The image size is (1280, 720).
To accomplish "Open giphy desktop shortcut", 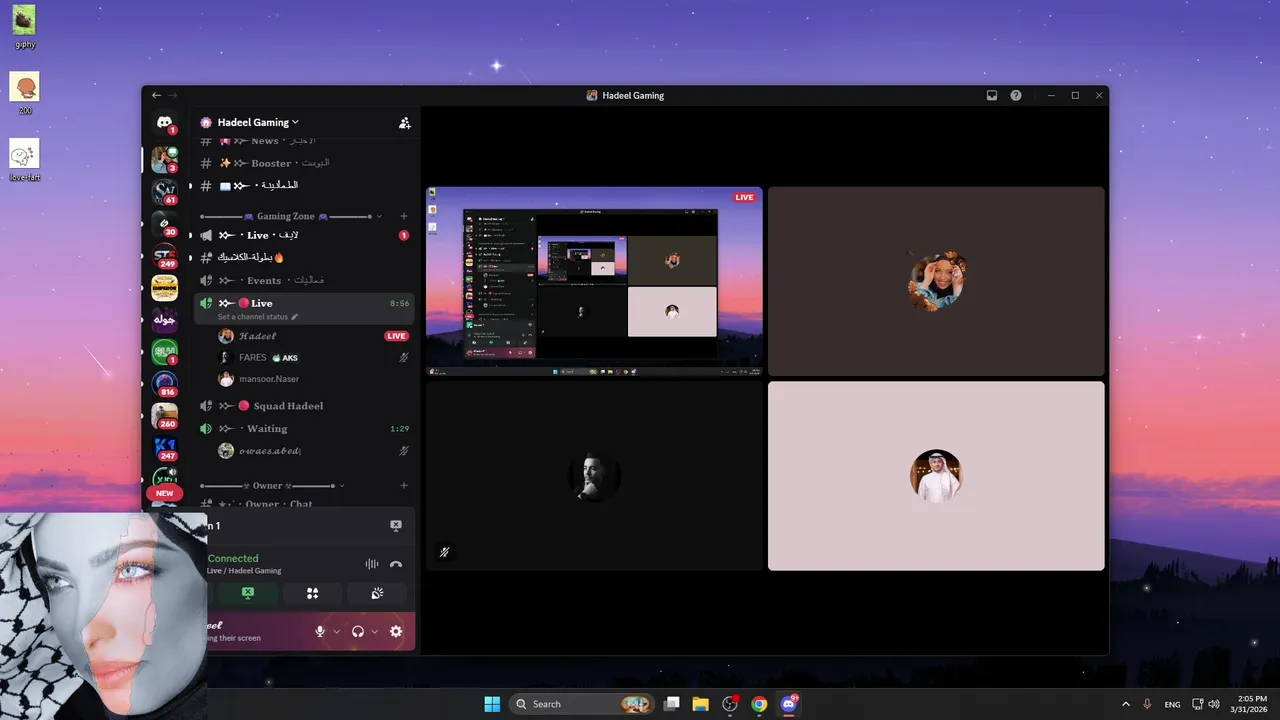I will coord(24,26).
